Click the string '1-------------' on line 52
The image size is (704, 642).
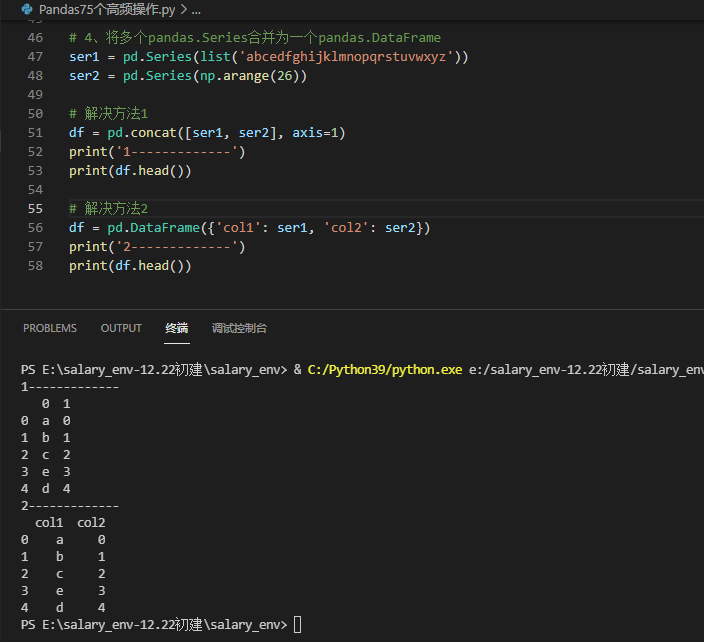tap(177, 152)
